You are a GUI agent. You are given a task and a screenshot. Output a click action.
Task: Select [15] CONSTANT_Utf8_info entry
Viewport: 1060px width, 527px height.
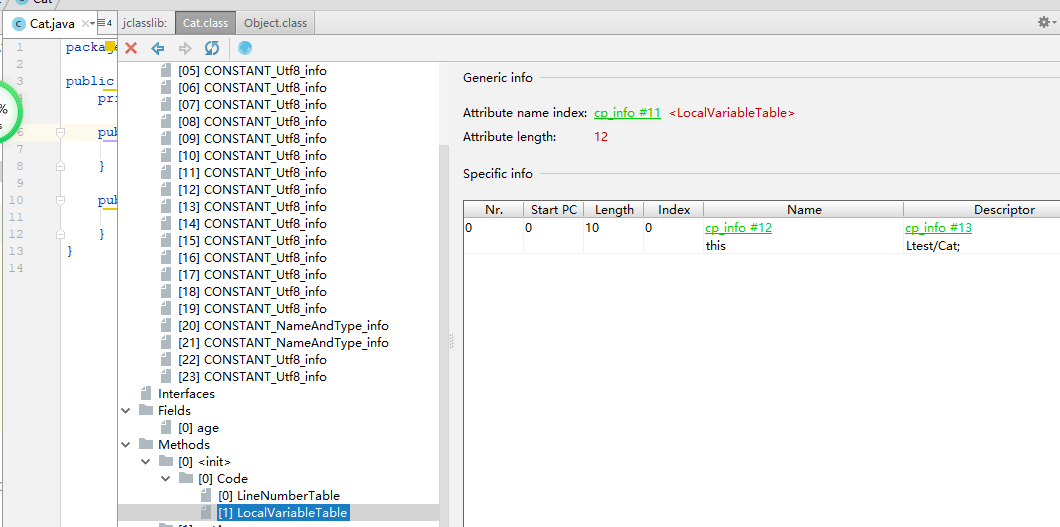252,241
